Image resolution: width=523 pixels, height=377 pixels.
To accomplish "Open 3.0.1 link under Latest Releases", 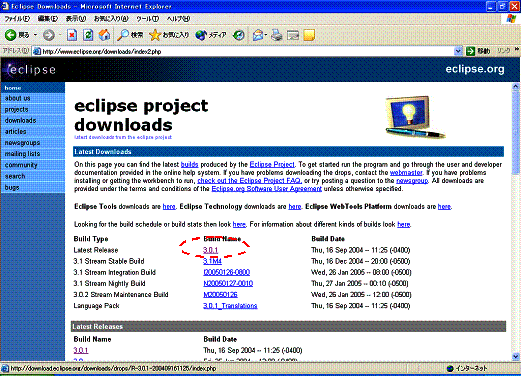I will (81, 351).
